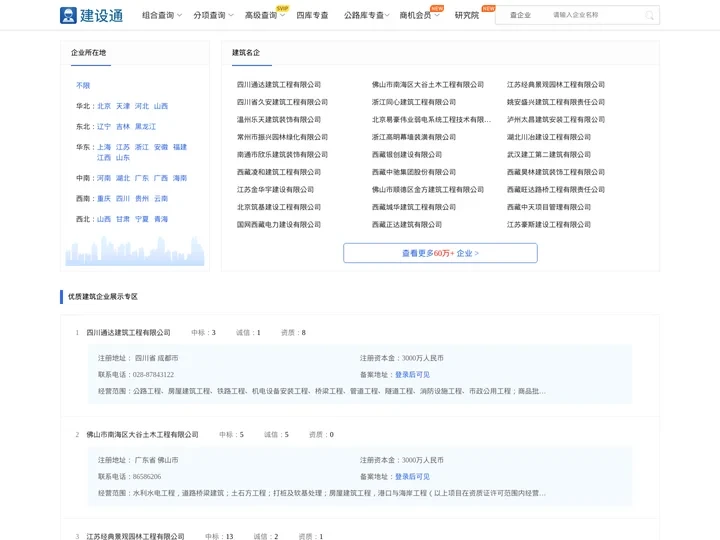The height and width of the screenshot is (540, 720).
Task: Open 江苏金华宇建设有限公司 link
Action: [x=276, y=190]
